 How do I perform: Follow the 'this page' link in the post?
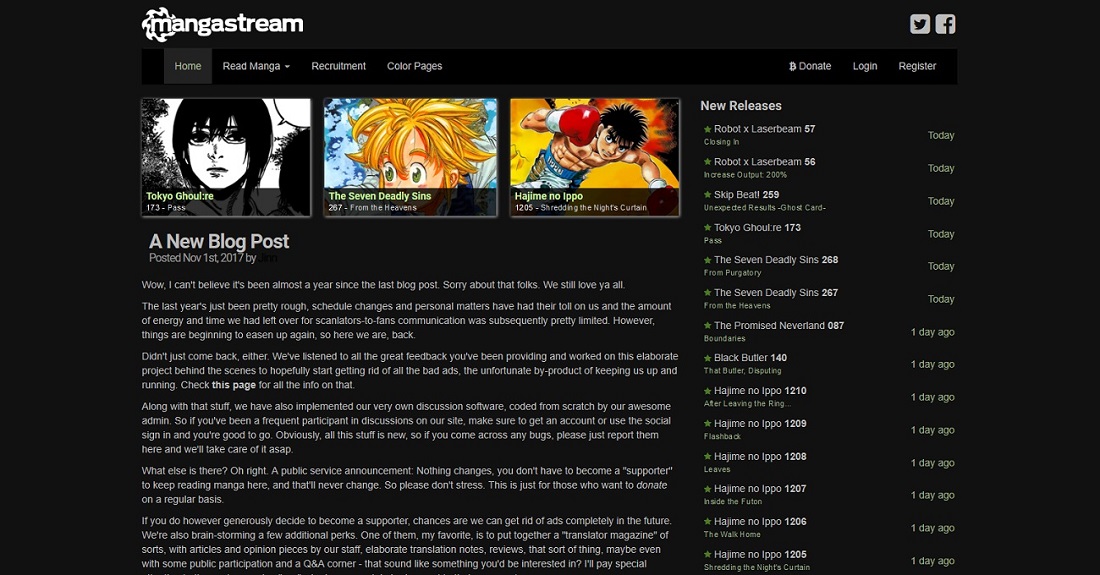pyautogui.click(x=234, y=385)
